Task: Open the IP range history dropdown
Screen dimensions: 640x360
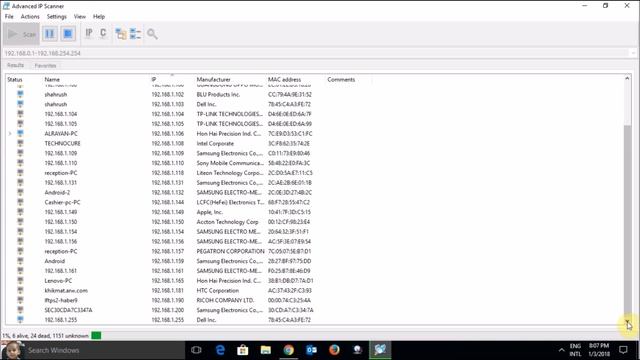Action: tap(633, 53)
